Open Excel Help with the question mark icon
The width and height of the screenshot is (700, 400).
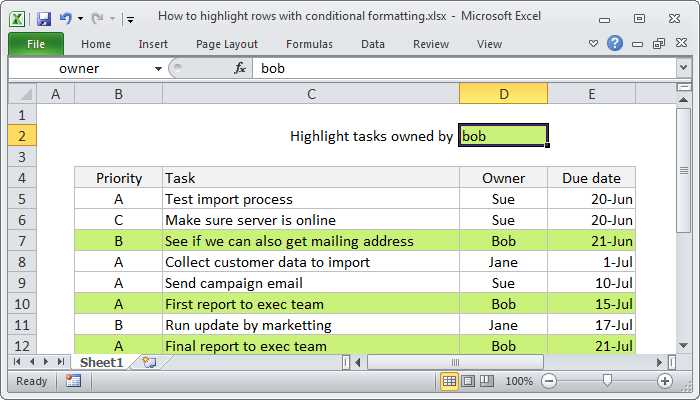615,43
